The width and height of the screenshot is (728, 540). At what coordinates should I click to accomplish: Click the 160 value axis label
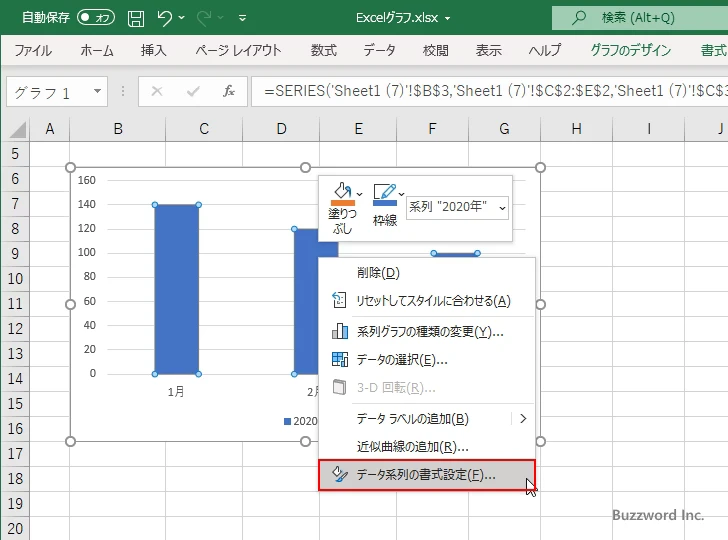(x=86, y=180)
